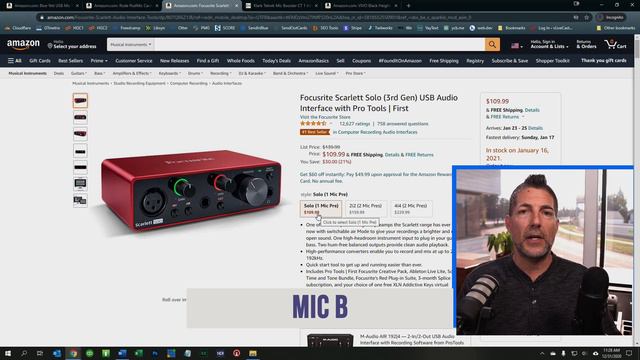
Task: Open Excel from the taskbar
Action: click(x=138, y=353)
